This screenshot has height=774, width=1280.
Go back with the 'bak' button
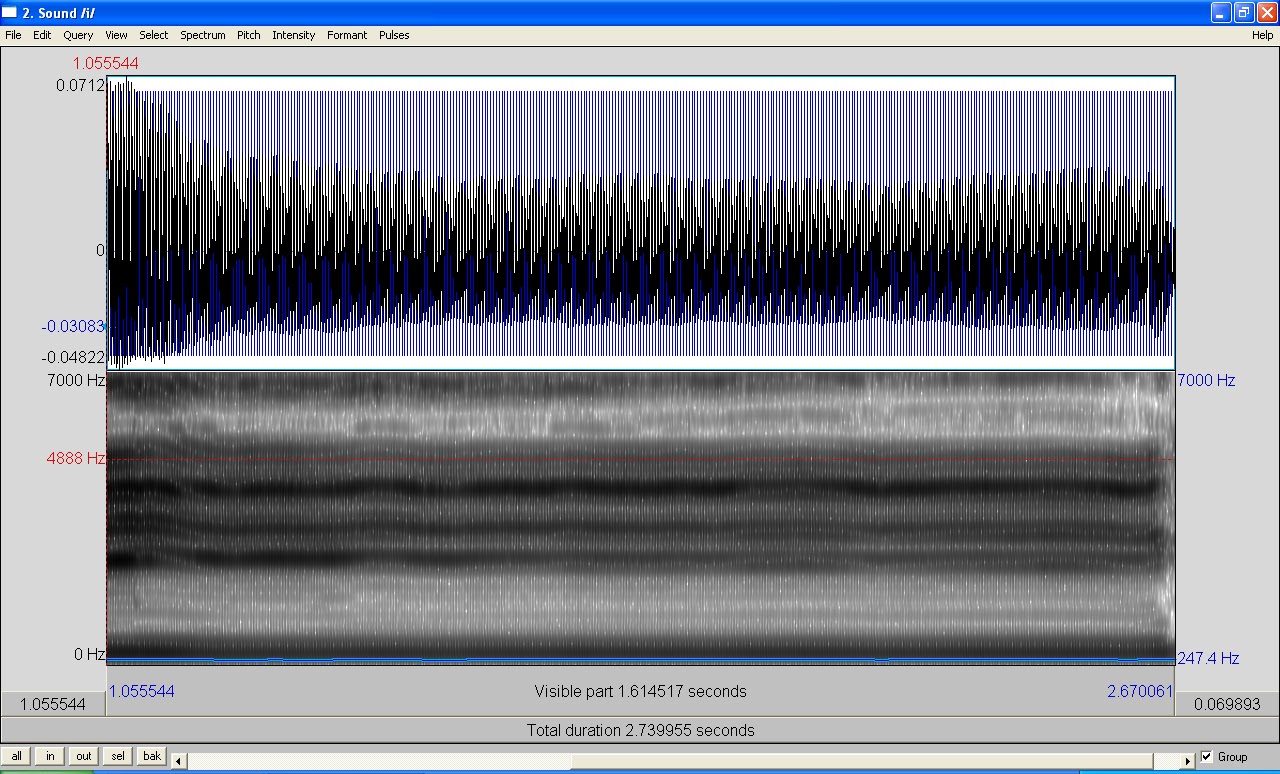[x=152, y=756]
